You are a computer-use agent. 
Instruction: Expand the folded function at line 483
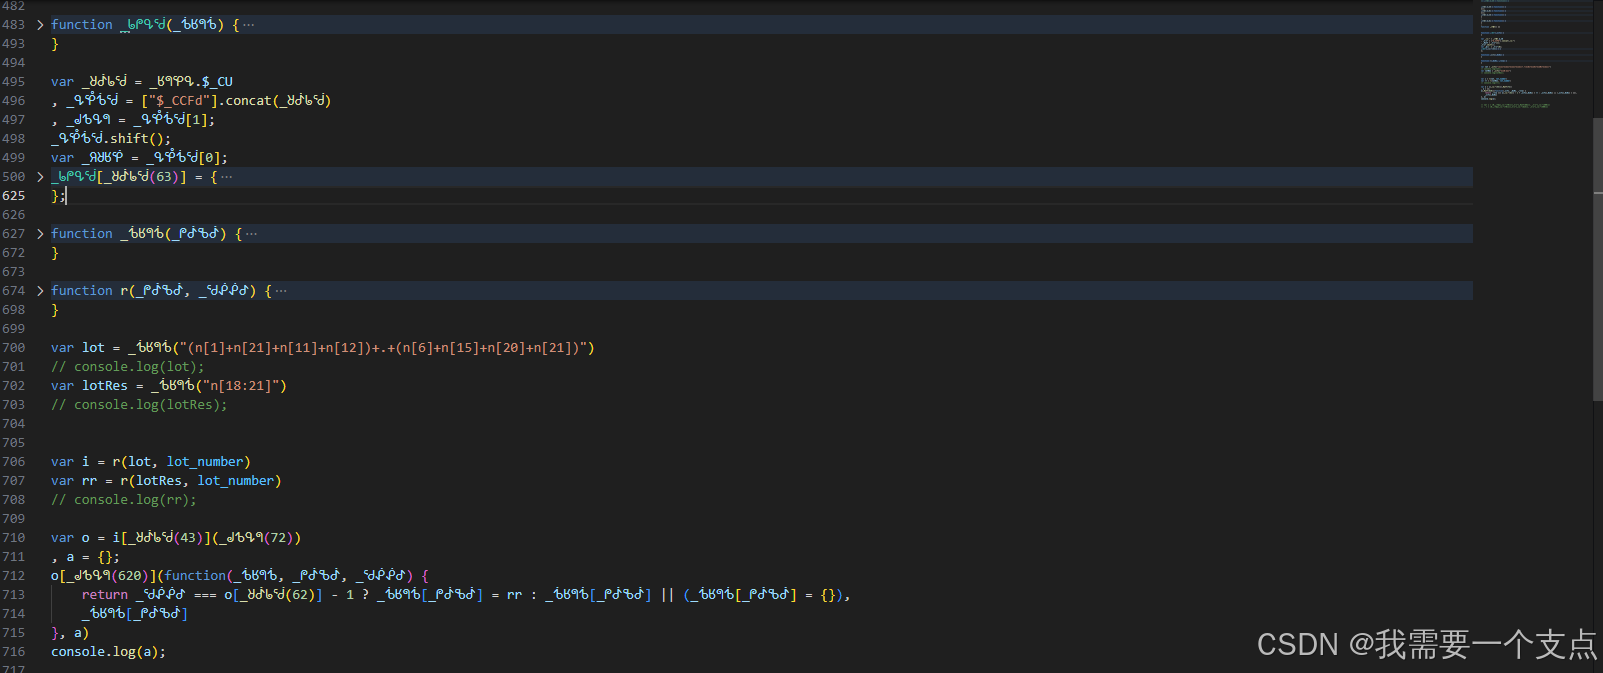[x=40, y=25]
